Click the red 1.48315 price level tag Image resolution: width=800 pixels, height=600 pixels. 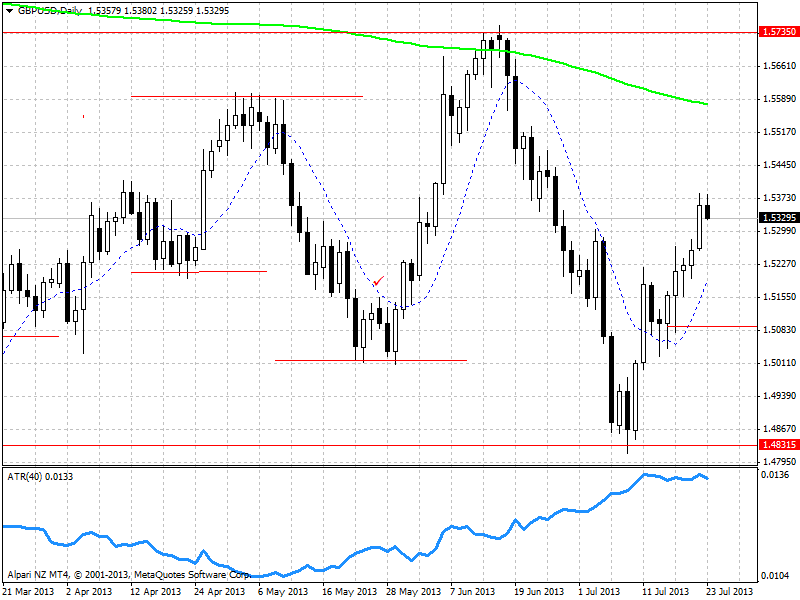tap(779, 445)
